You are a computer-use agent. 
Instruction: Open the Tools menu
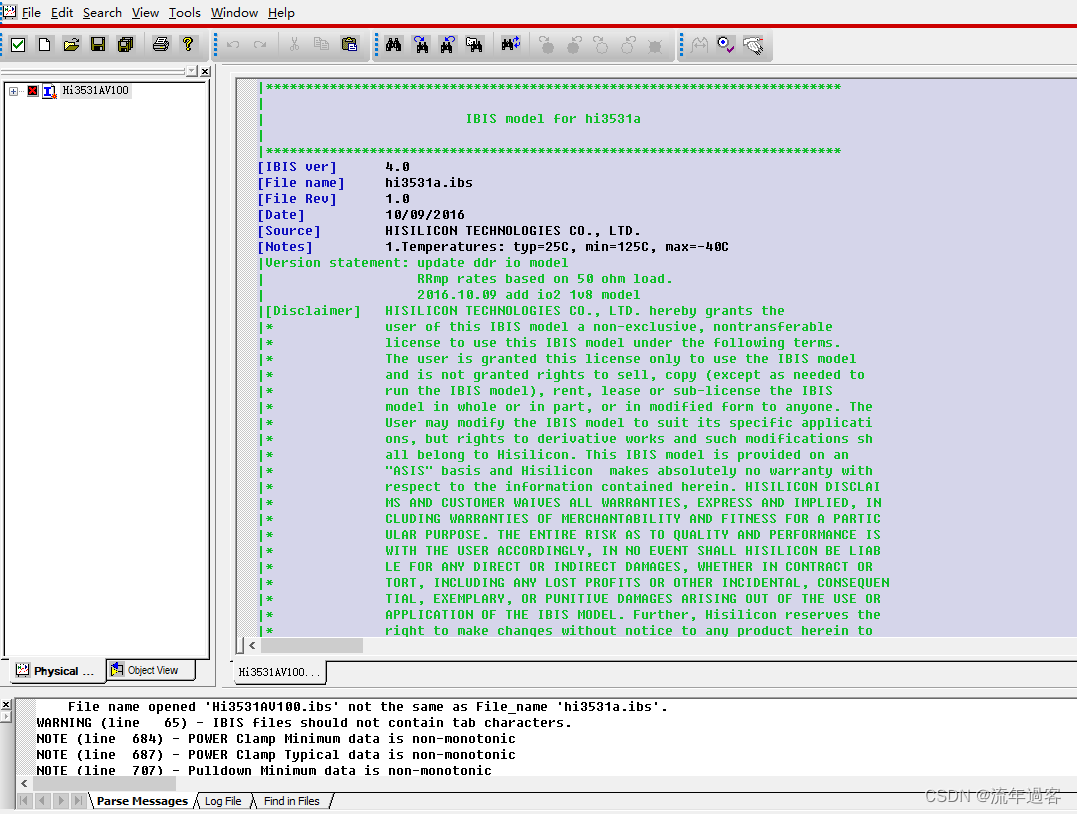pyautogui.click(x=185, y=12)
